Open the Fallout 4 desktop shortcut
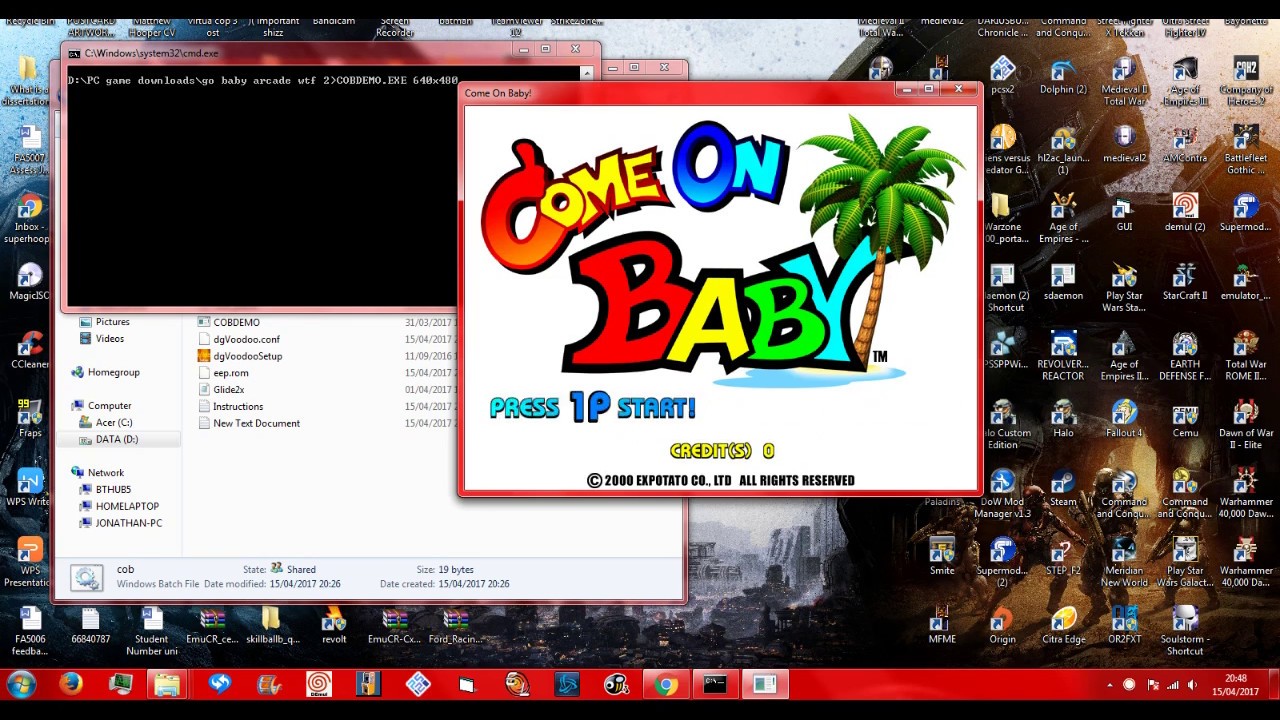This screenshot has width=1280, height=720. pos(1124,419)
